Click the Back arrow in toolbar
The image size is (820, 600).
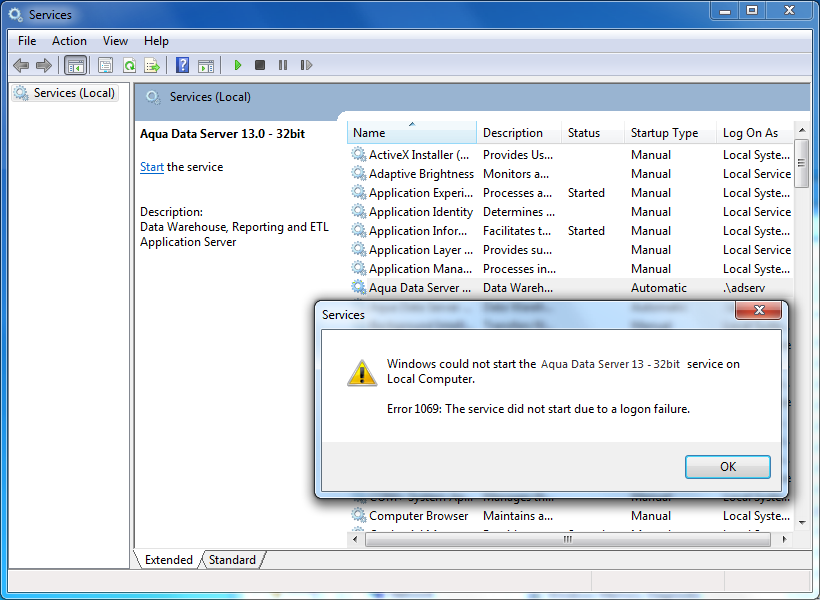click(x=21, y=65)
